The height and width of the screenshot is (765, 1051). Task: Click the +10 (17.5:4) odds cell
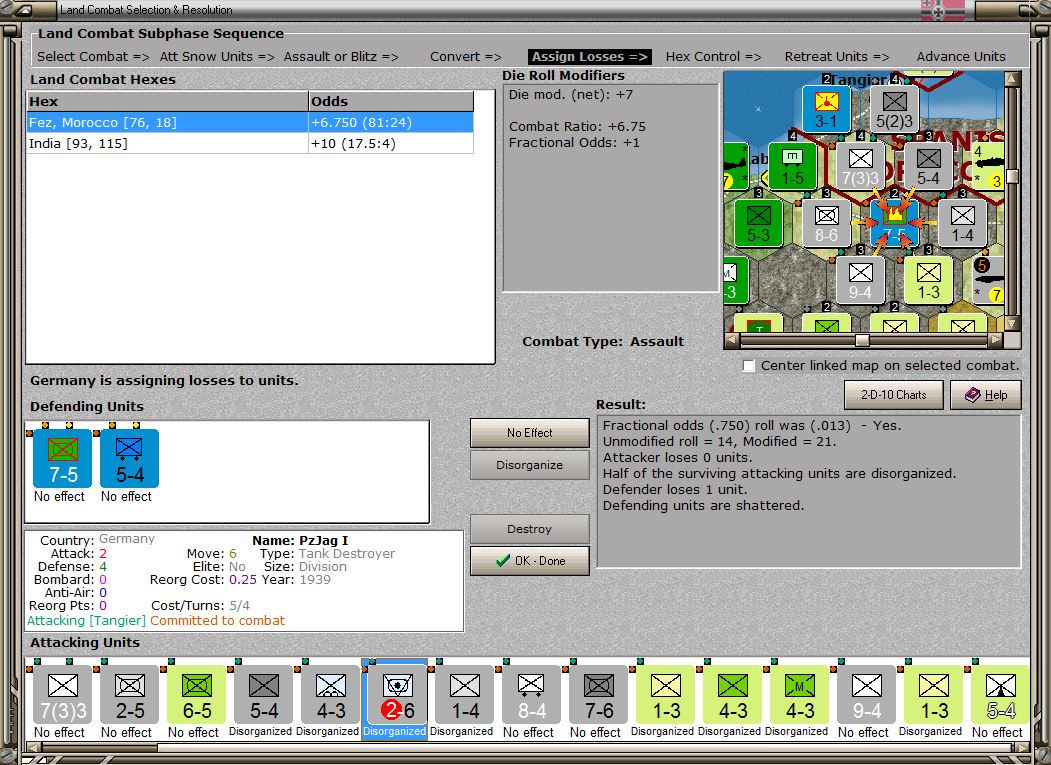pyautogui.click(x=391, y=143)
